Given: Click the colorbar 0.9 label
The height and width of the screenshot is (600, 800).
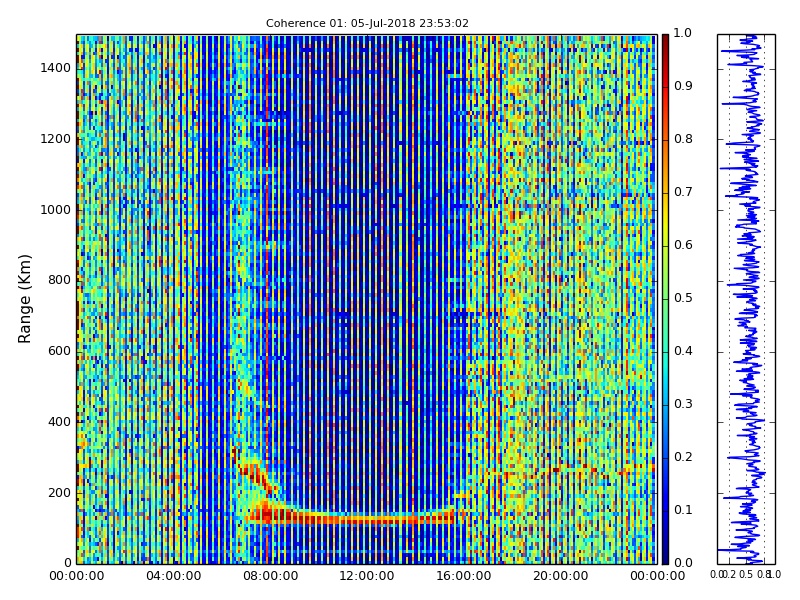Looking at the screenshot, I should [x=683, y=86].
